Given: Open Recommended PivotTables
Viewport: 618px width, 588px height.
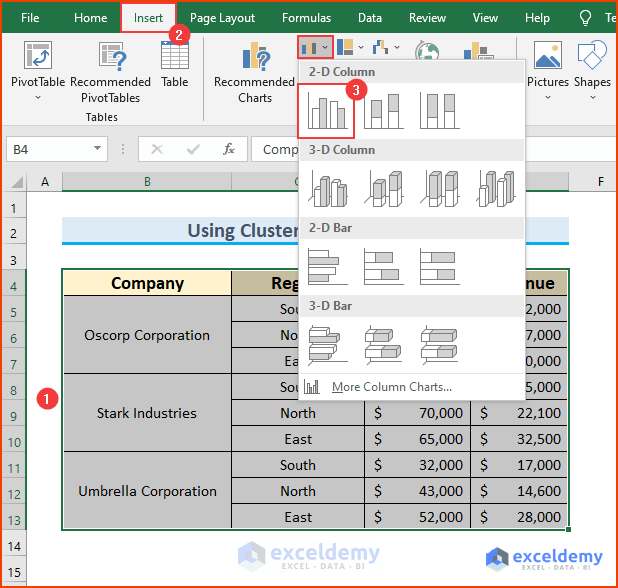Looking at the screenshot, I should coord(111,73).
